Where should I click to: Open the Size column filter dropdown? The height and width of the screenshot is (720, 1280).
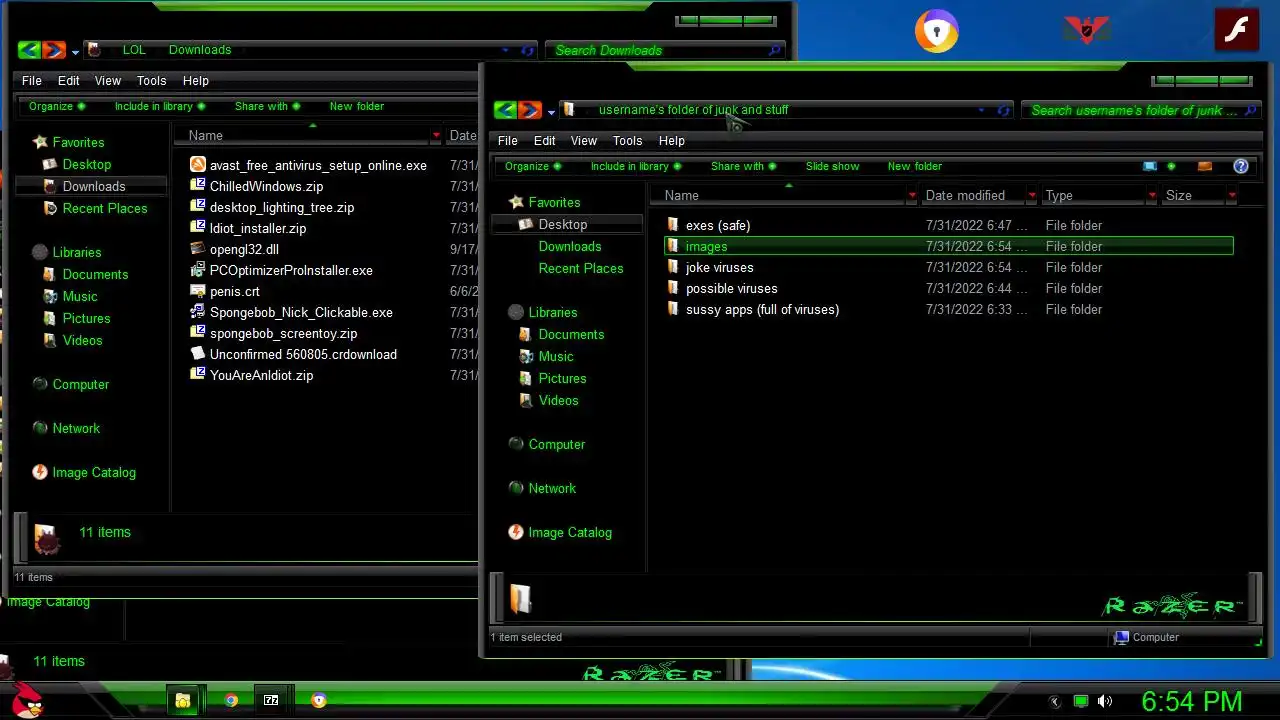click(x=1232, y=196)
